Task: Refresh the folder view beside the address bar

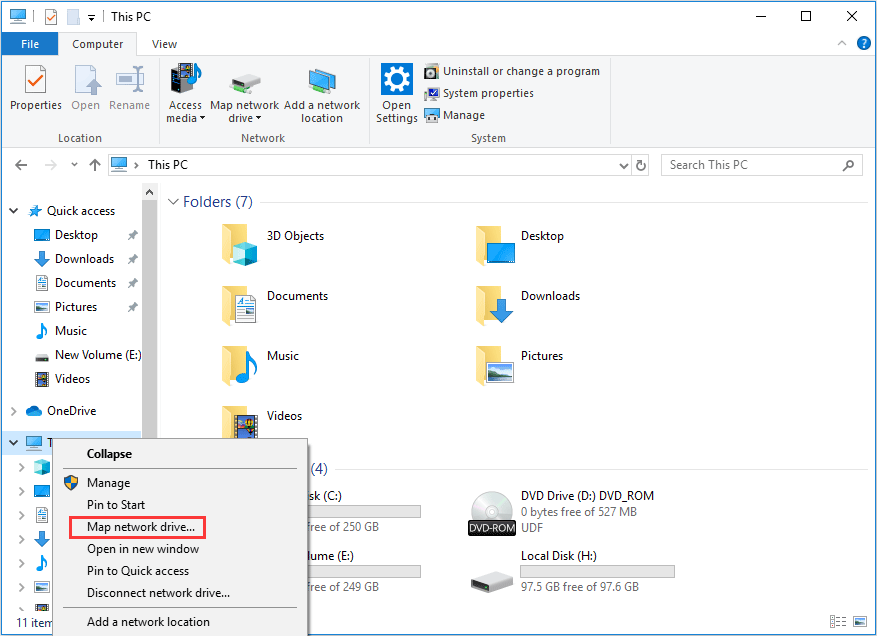Action: pos(641,164)
